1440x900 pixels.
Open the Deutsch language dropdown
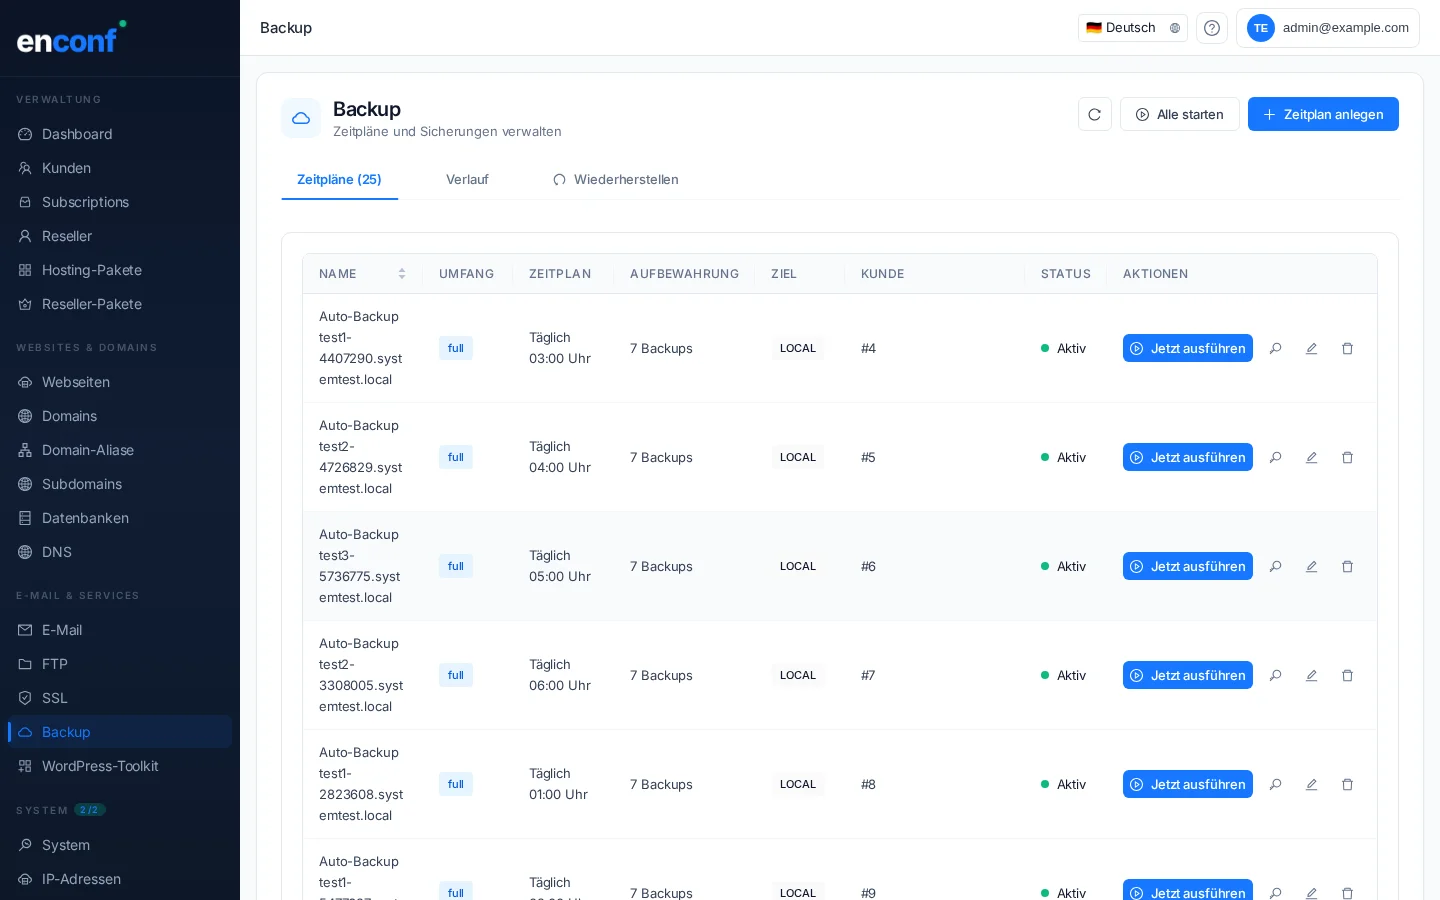click(1132, 28)
